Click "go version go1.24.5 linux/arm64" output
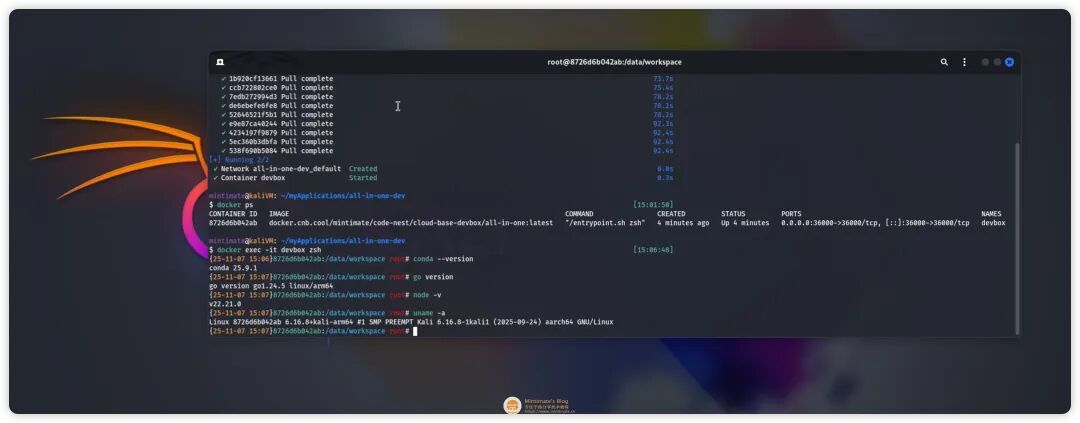The height and width of the screenshot is (423, 1080). point(271,286)
